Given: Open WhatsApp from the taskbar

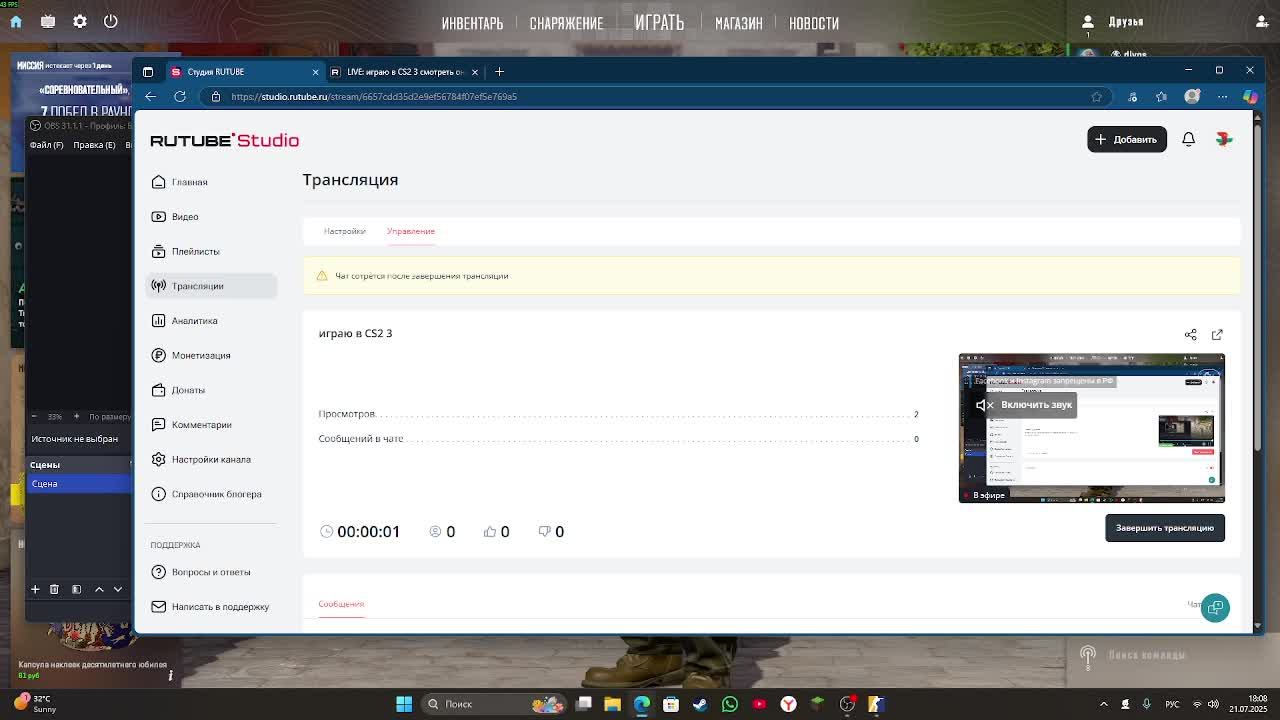Looking at the screenshot, I should coord(730,704).
